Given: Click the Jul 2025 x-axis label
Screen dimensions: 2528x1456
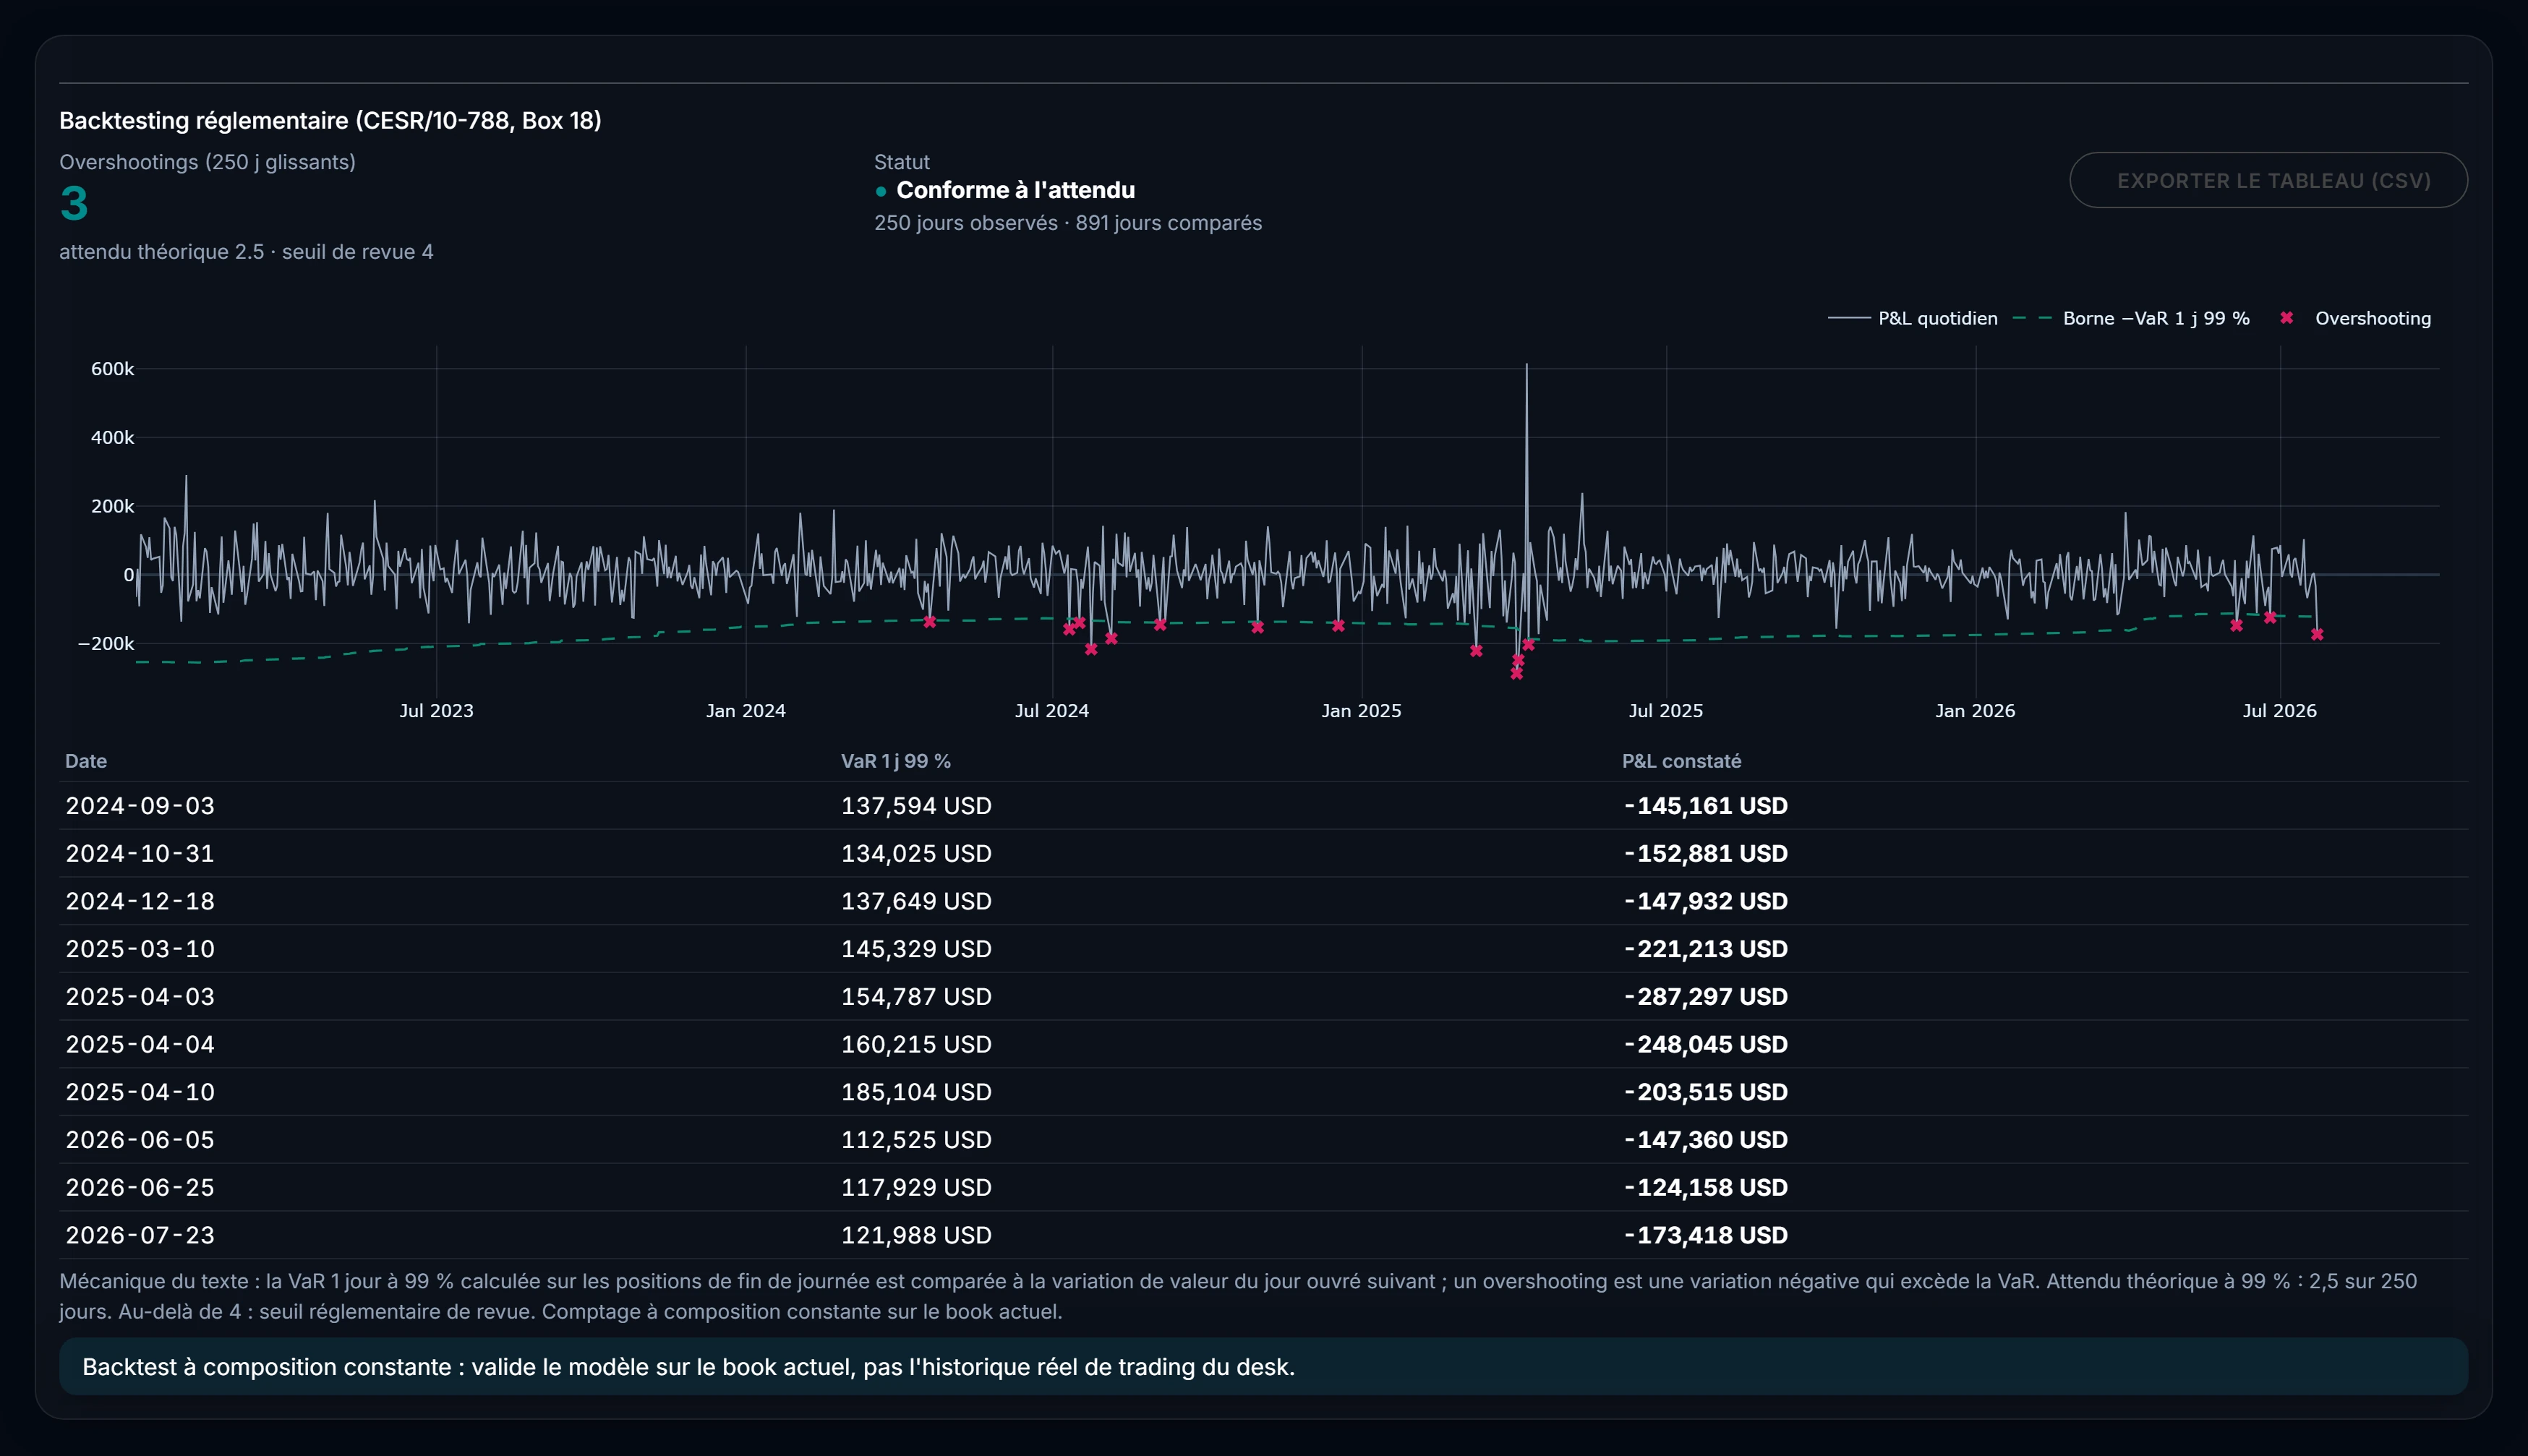Looking at the screenshot, I should coord(1665,711).
